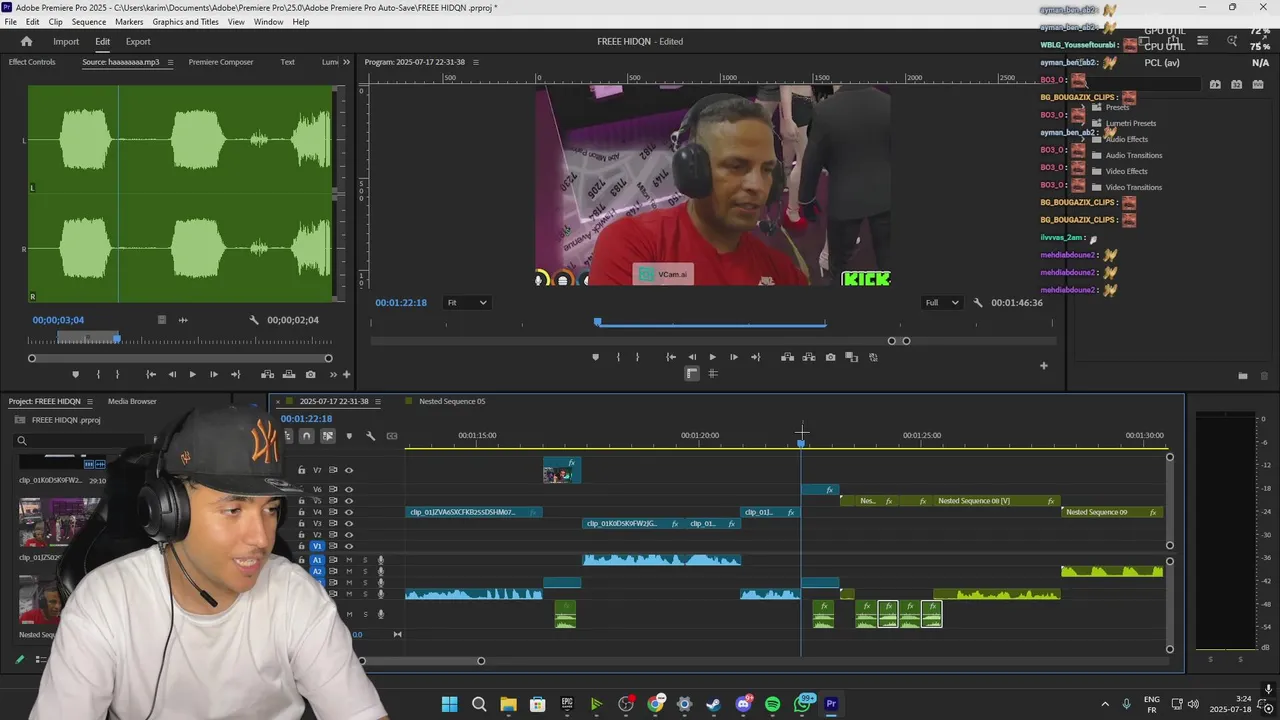Open Source monitor settings wrench
Viewport: 1280px width, 720px height.
[x=254, y=320]
